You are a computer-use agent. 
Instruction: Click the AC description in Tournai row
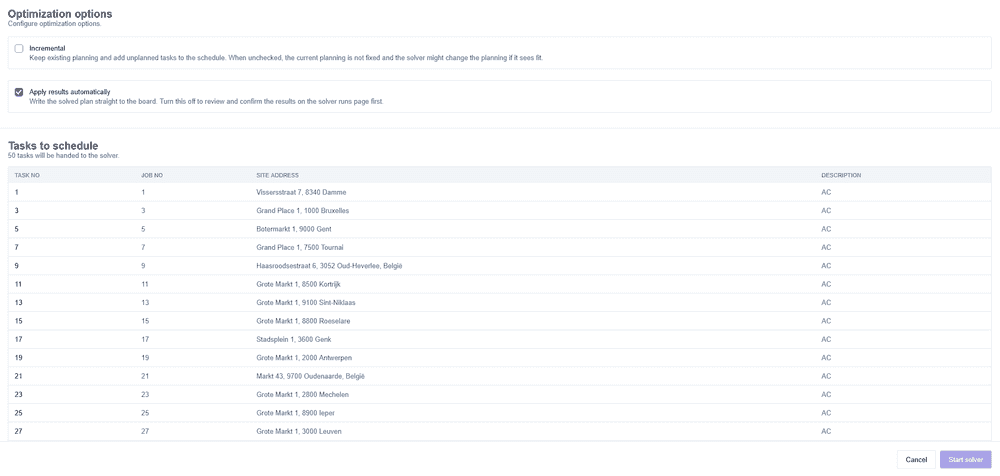coord(826,248)
